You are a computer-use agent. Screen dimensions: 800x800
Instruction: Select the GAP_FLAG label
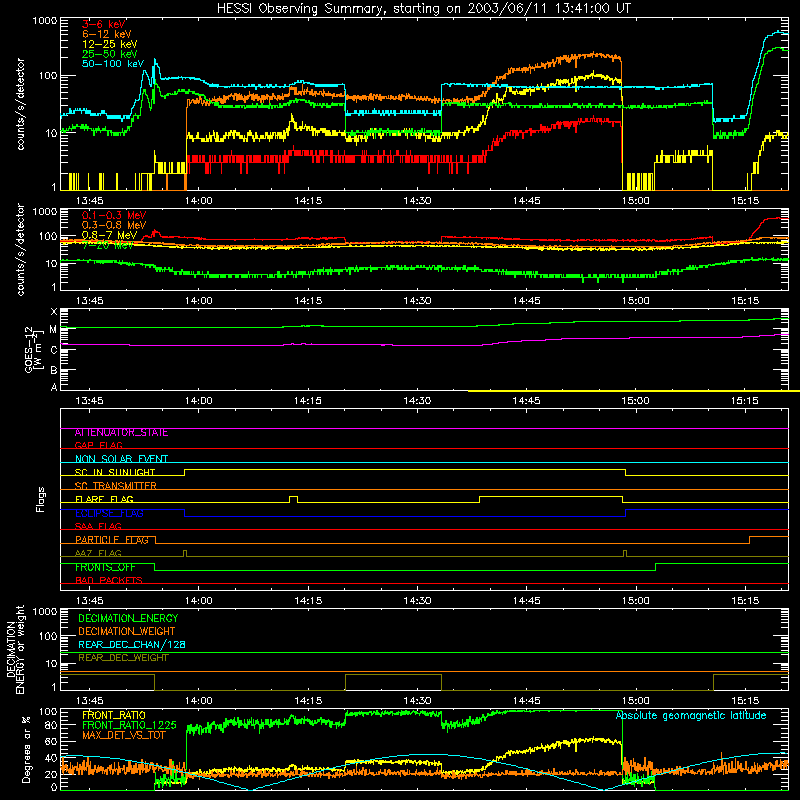(98, 445)
